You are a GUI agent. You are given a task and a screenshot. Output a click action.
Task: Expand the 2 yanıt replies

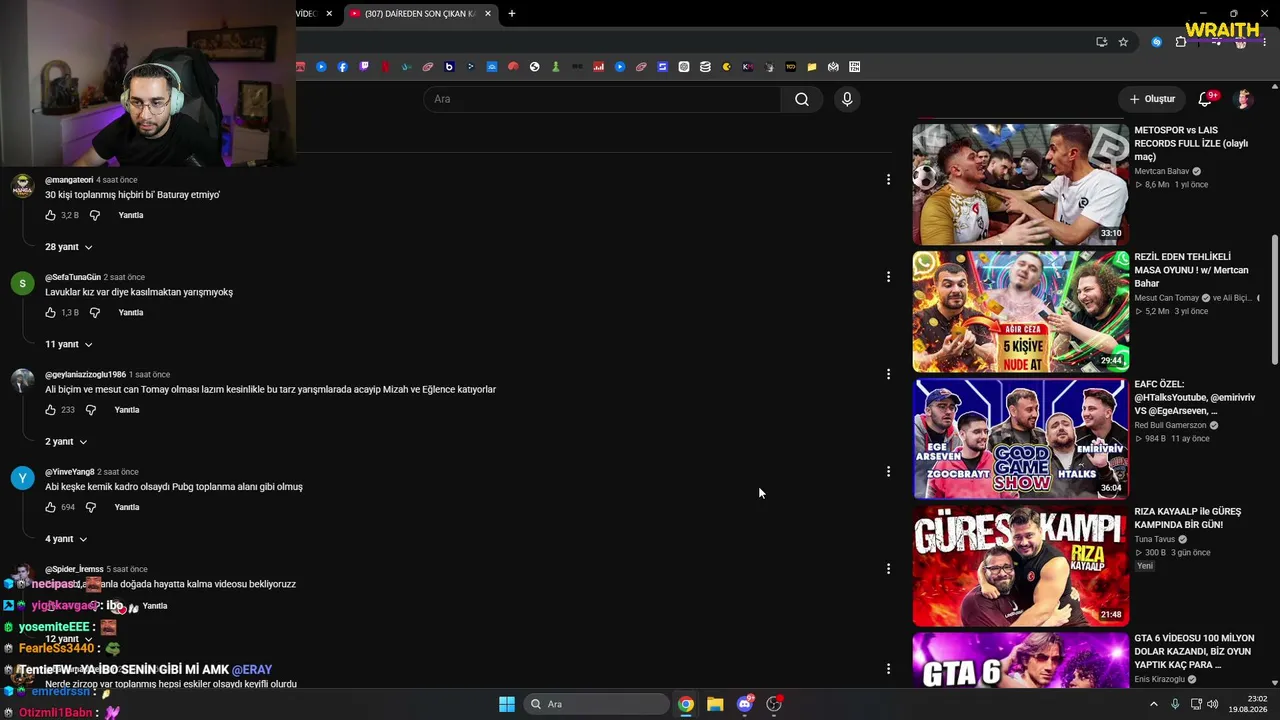[66, 442]
